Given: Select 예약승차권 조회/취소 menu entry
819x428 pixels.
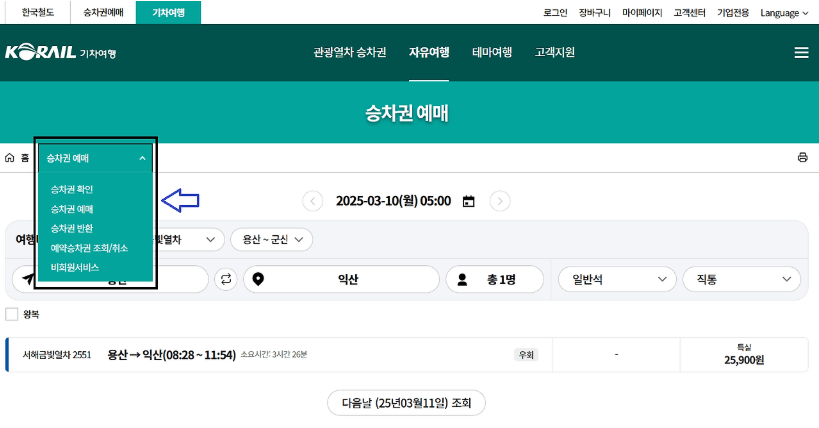Looking at the screenshot, I should (89, 248).
